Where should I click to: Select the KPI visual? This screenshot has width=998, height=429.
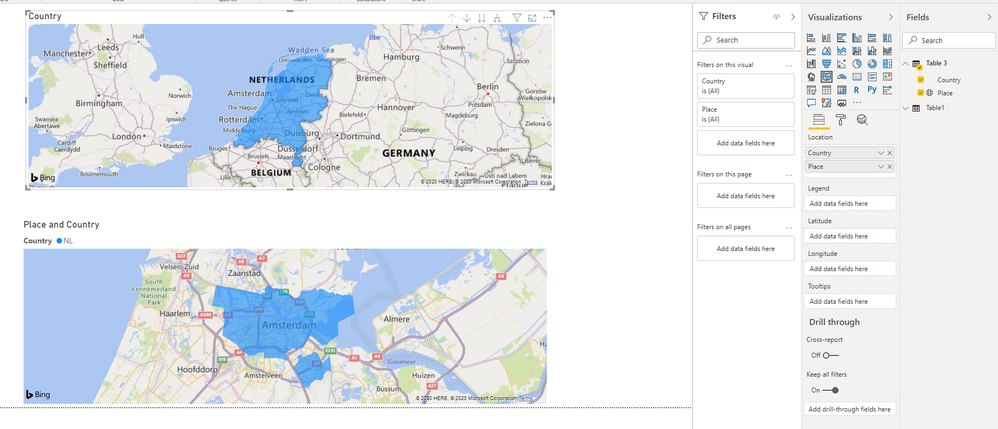click(x=887, y=77)
